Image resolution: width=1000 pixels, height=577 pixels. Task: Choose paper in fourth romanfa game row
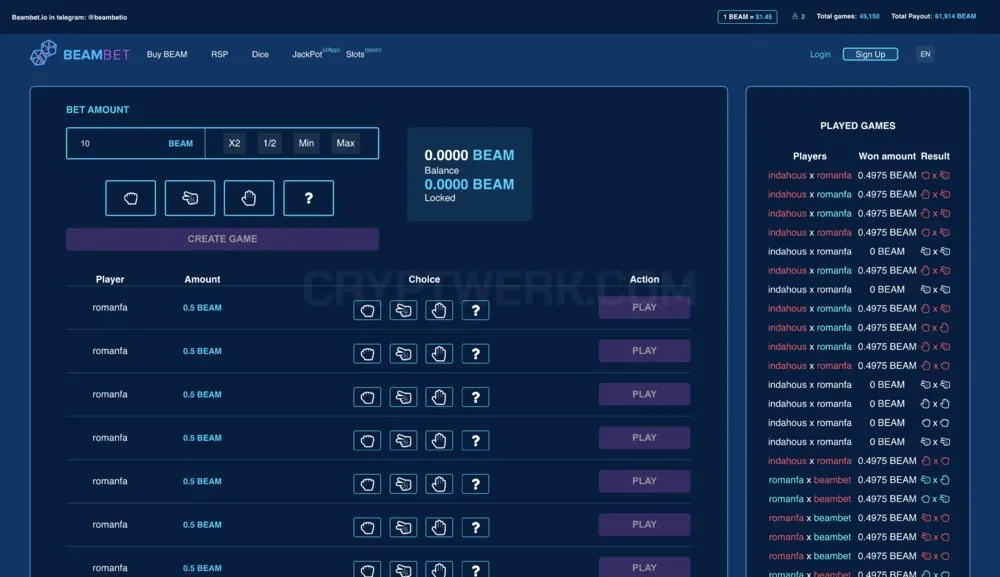(439, 440)
